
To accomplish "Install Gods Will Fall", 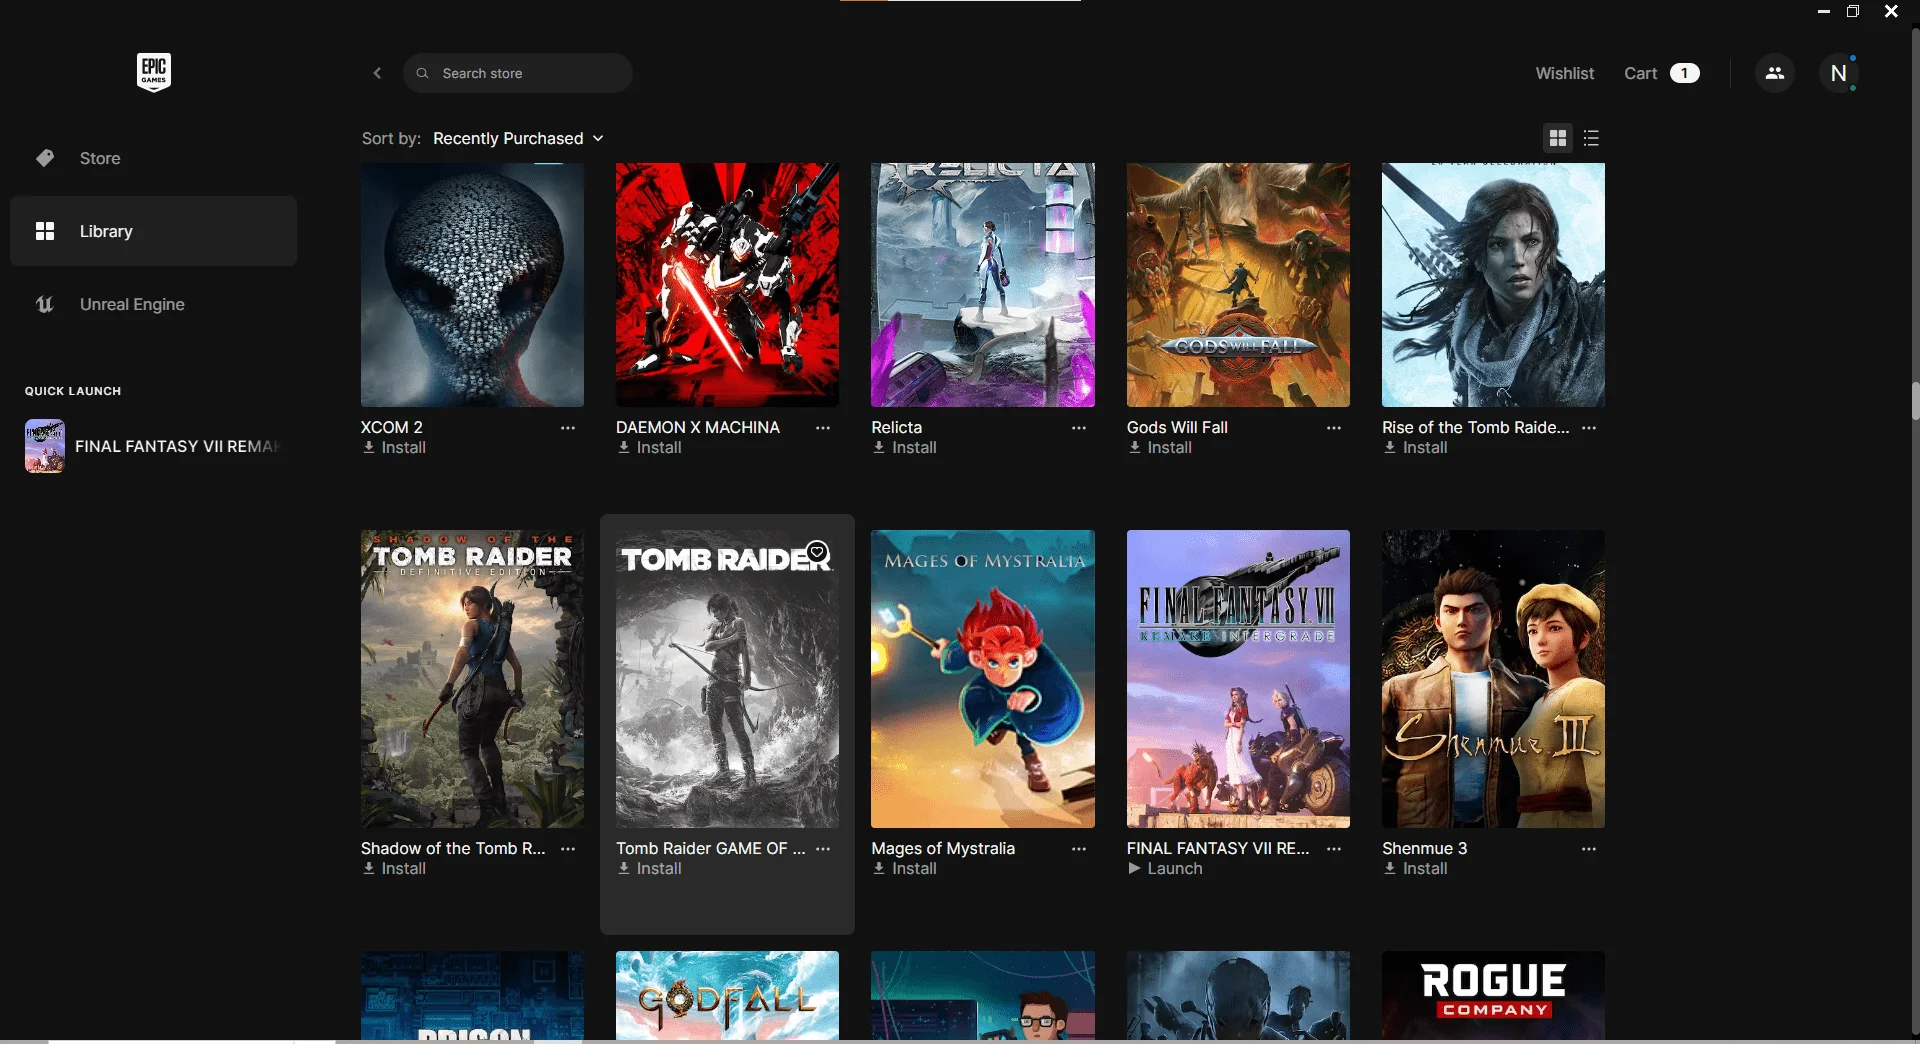I will 1160,448.
